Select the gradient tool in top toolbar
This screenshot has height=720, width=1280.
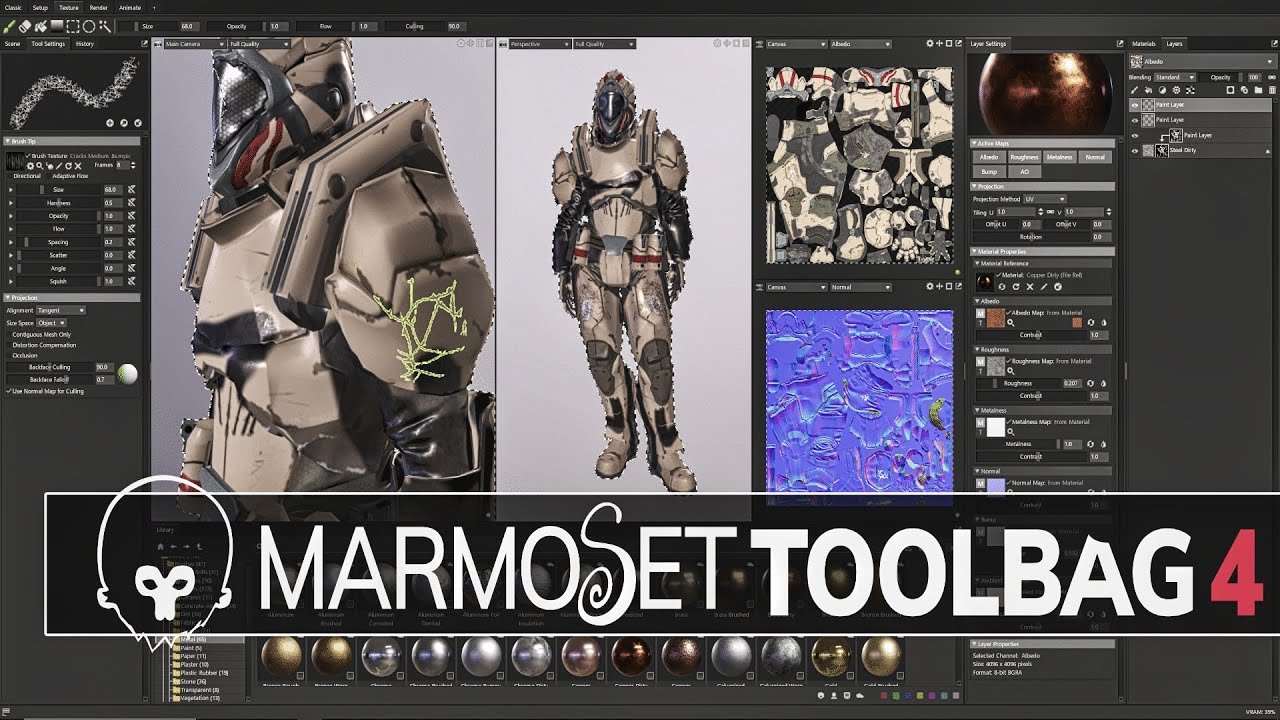pos(57,26)
